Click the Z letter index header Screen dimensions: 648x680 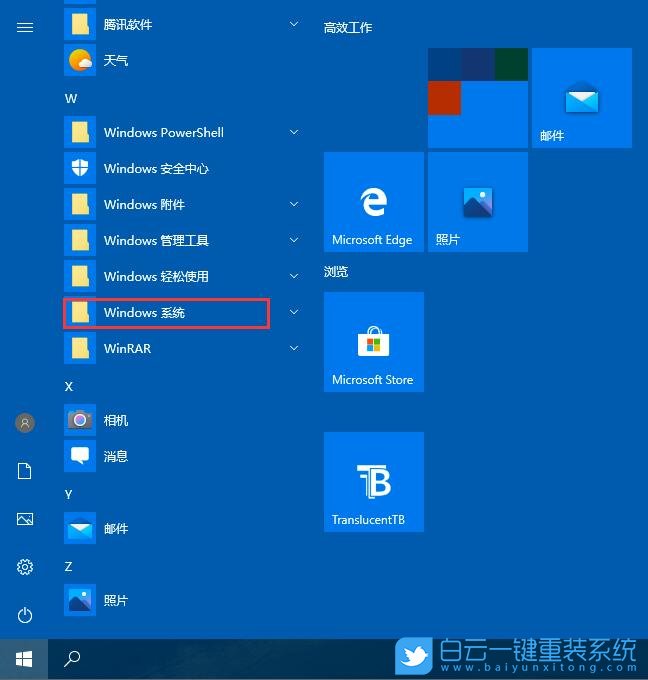pyautogui.click(x=68, y=566)
